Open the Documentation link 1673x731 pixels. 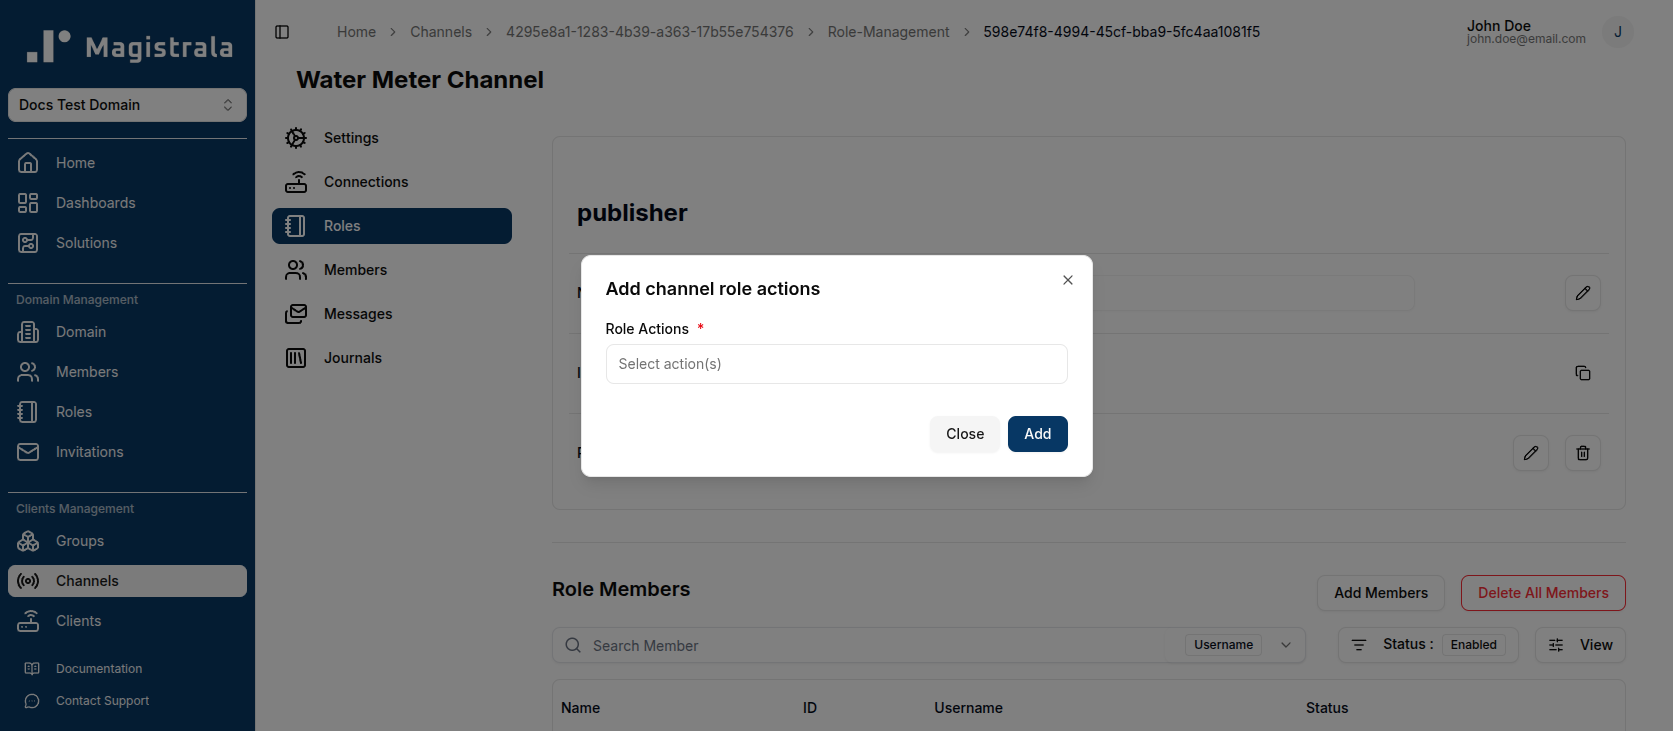[98, 669]
